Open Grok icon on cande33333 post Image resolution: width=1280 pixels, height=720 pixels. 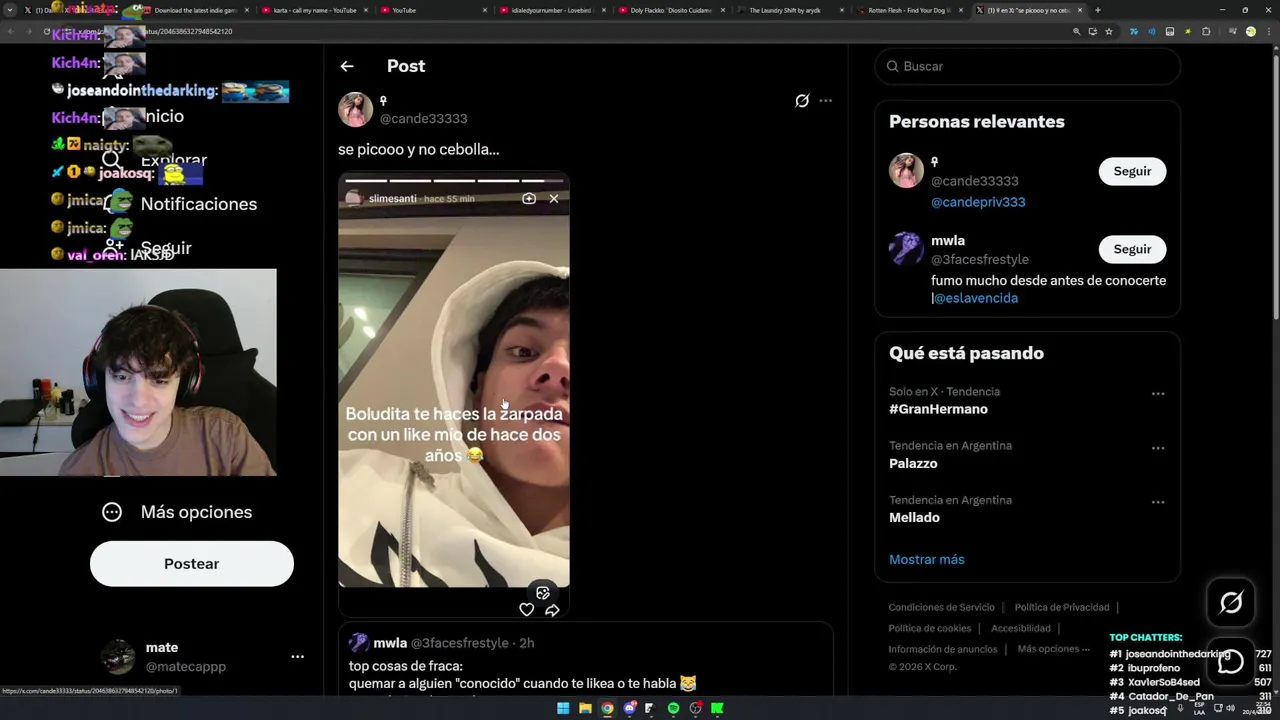[802, 101]
